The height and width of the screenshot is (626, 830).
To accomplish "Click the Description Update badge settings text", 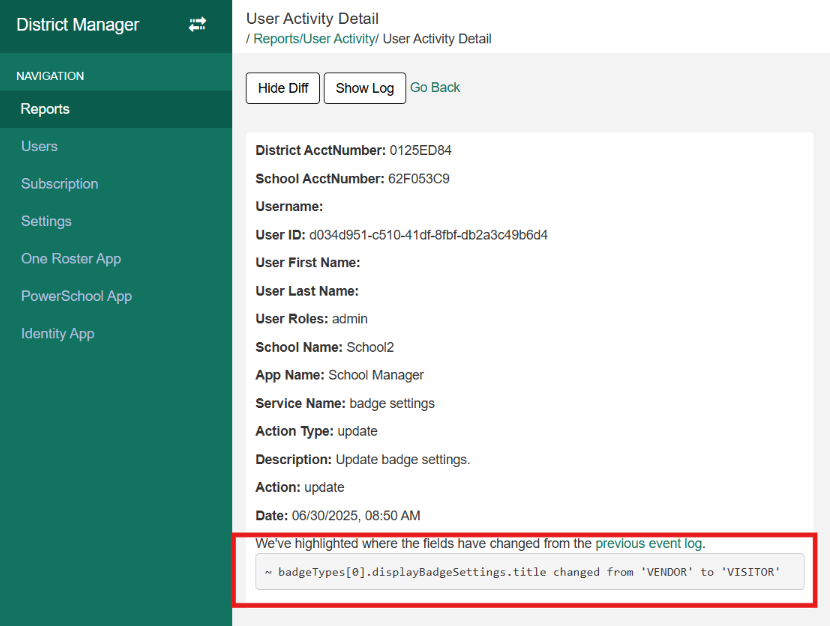I will coord(403,459).
